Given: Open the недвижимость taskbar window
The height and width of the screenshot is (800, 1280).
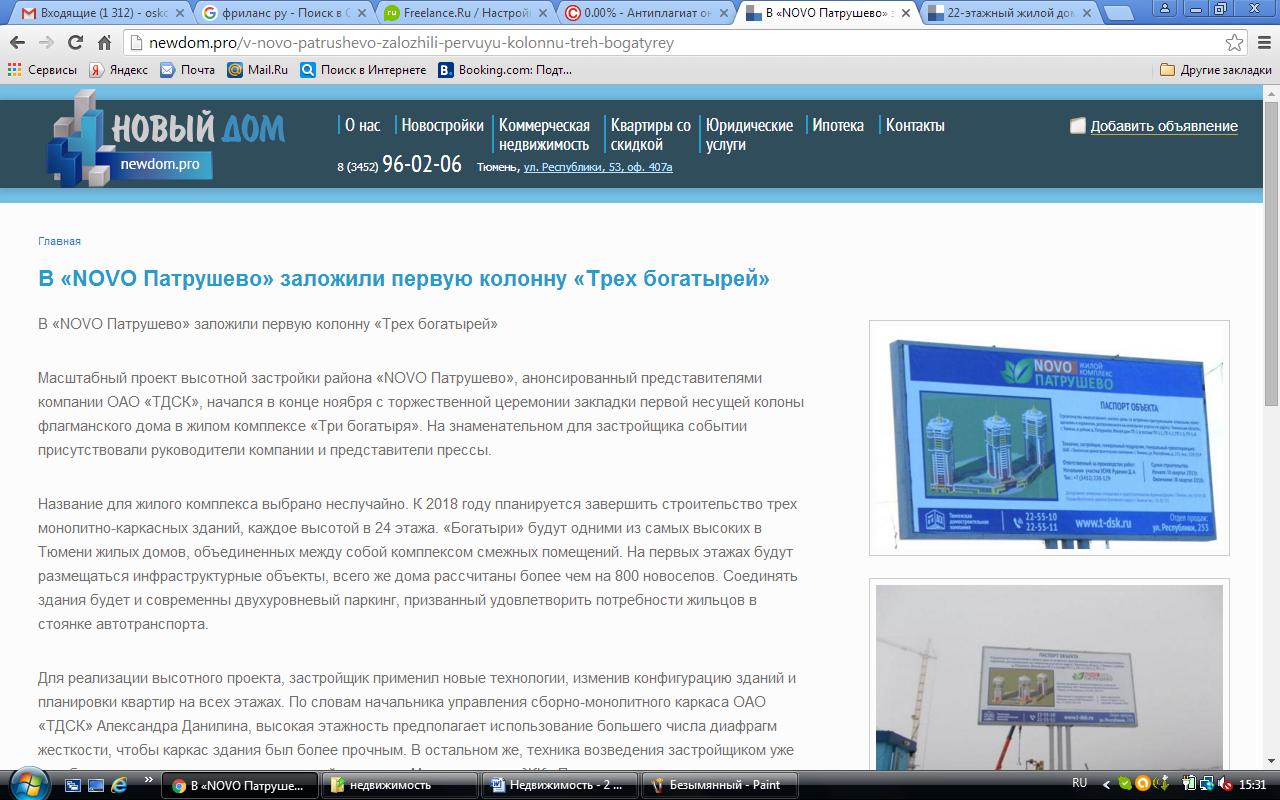Looking at the screenshot, I should point(400,785).
